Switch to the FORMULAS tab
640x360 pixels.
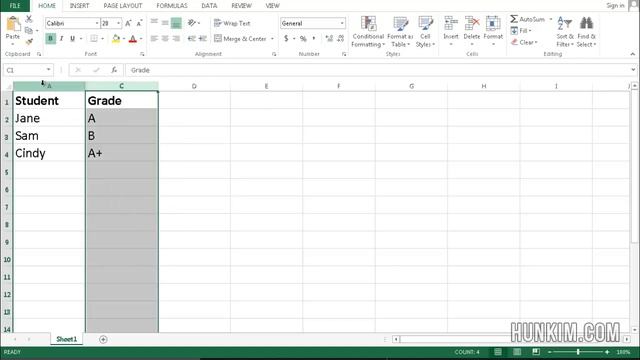172,6
